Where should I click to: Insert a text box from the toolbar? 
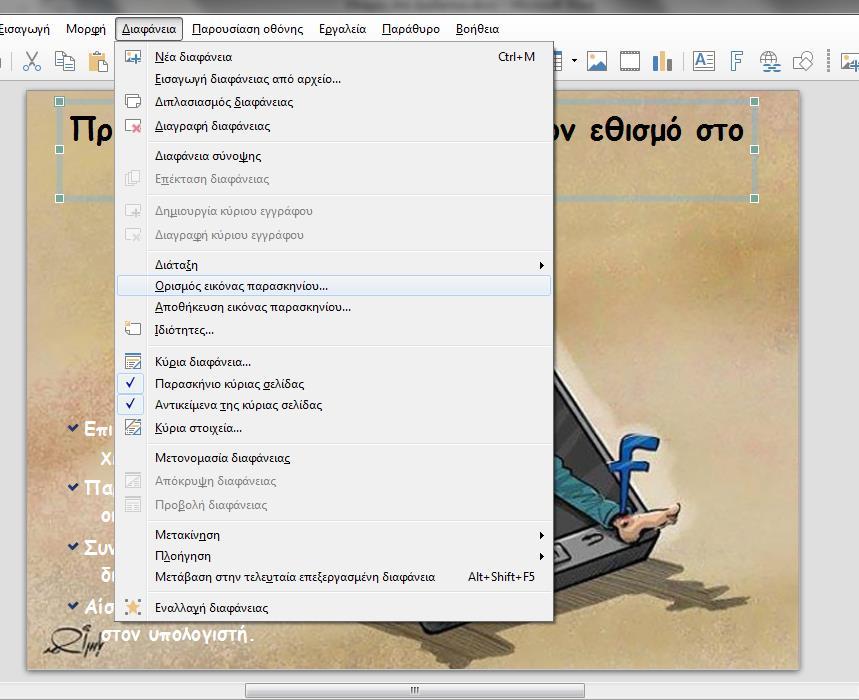(703, 61)
